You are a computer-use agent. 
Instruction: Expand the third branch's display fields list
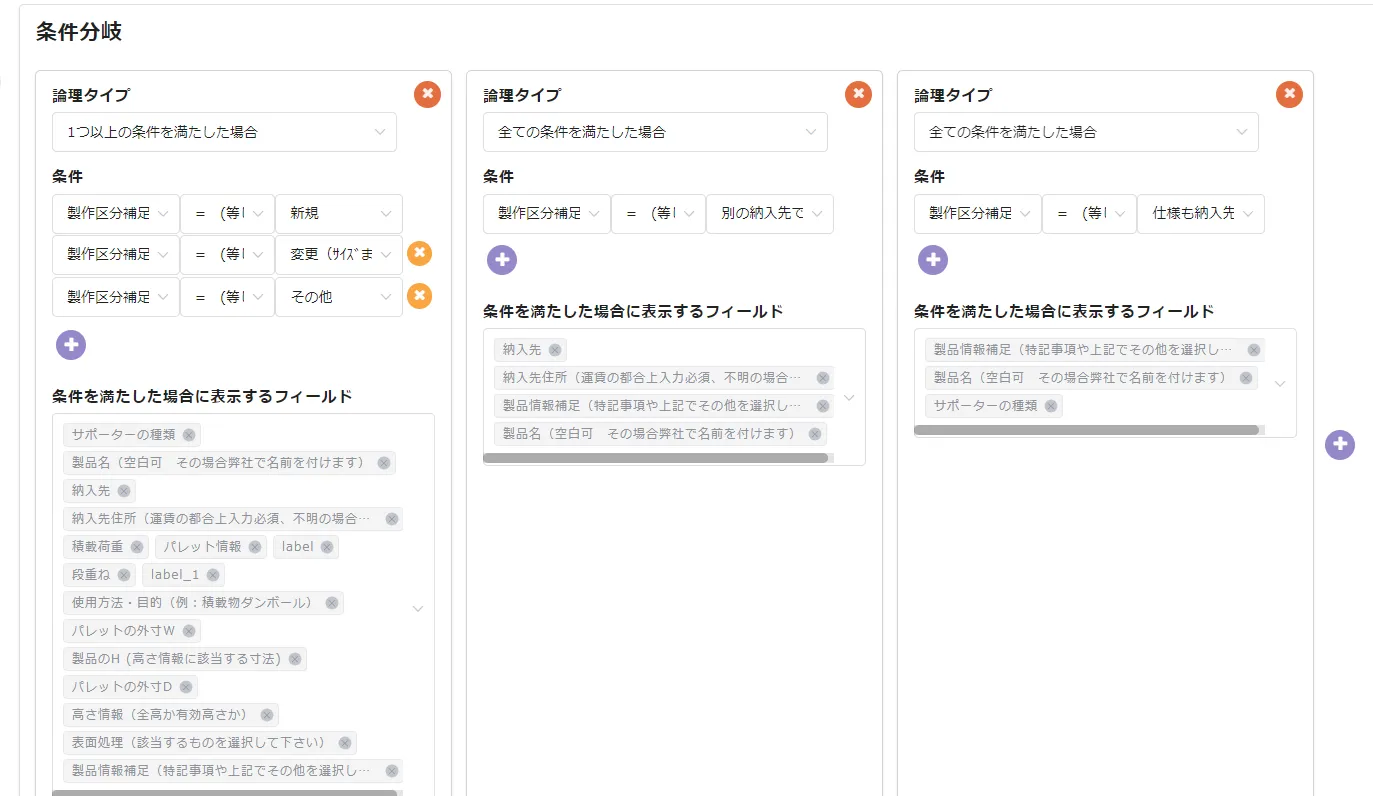click(x=1279, y=383)
